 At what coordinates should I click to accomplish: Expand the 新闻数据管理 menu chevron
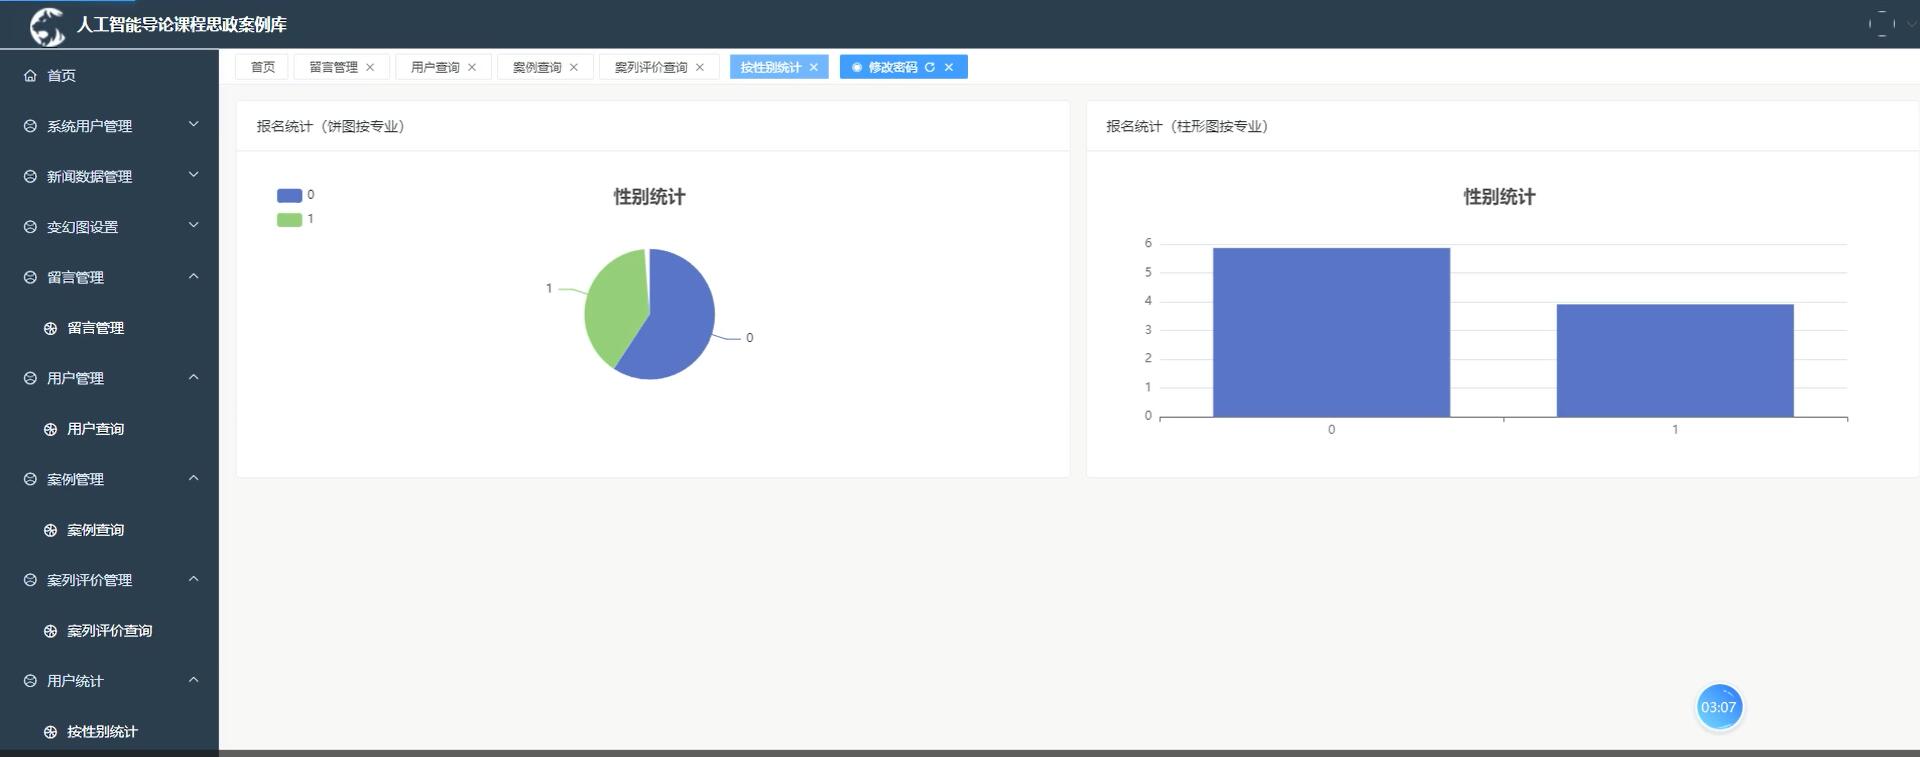click(194, 175)
